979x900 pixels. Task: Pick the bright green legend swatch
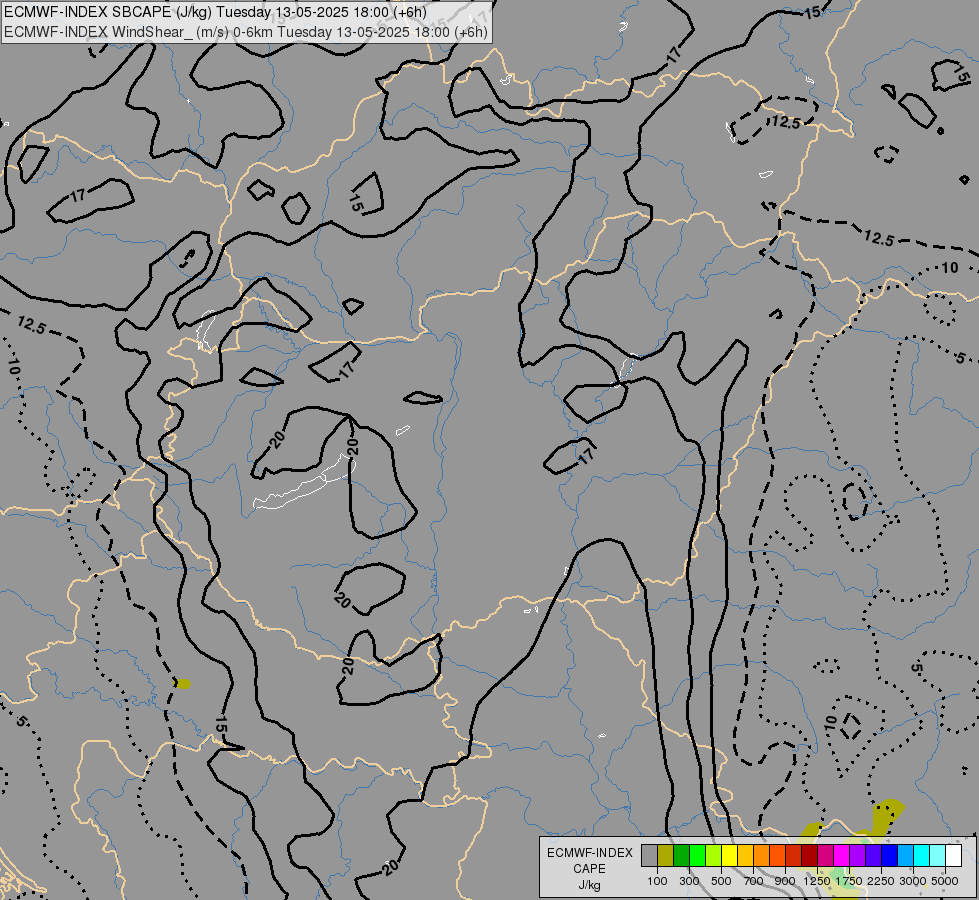698,856
